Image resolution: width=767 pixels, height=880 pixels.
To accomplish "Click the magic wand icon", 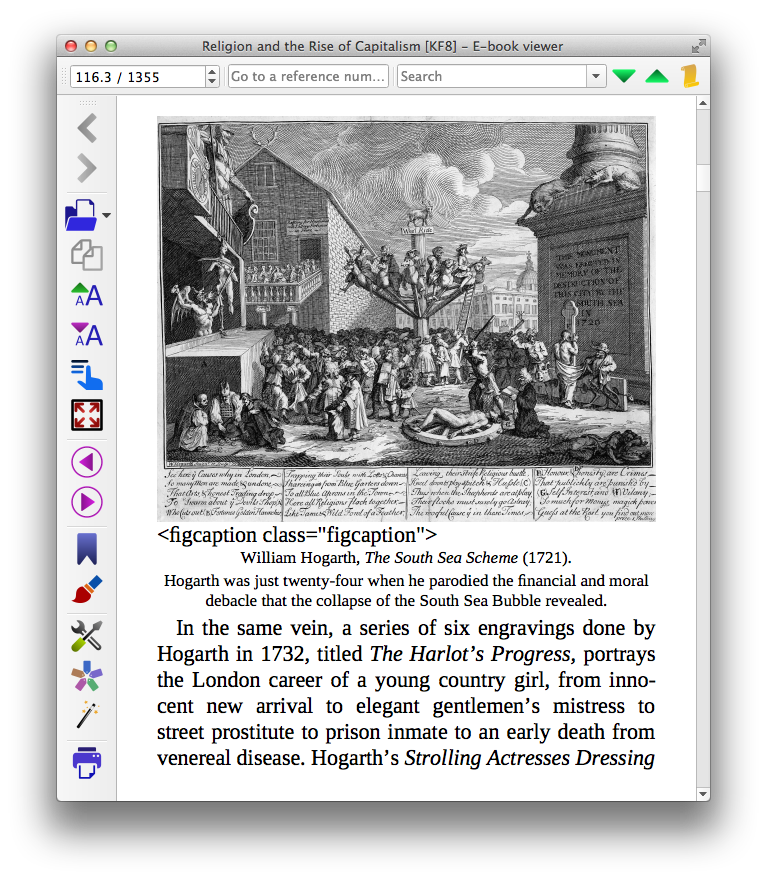I will pyautogui.click(x=87, y=715).
